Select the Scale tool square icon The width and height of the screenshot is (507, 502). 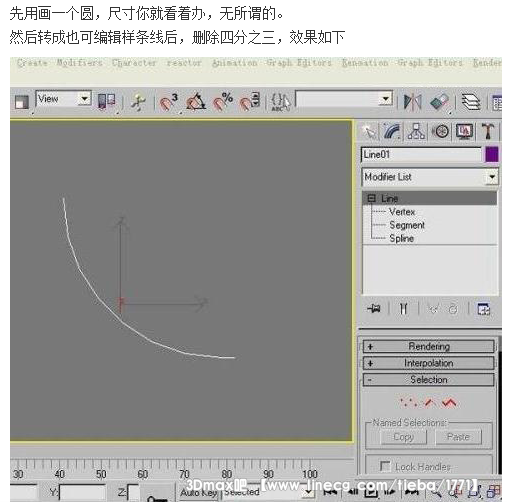pyautogui.click(x=22, y=101)
